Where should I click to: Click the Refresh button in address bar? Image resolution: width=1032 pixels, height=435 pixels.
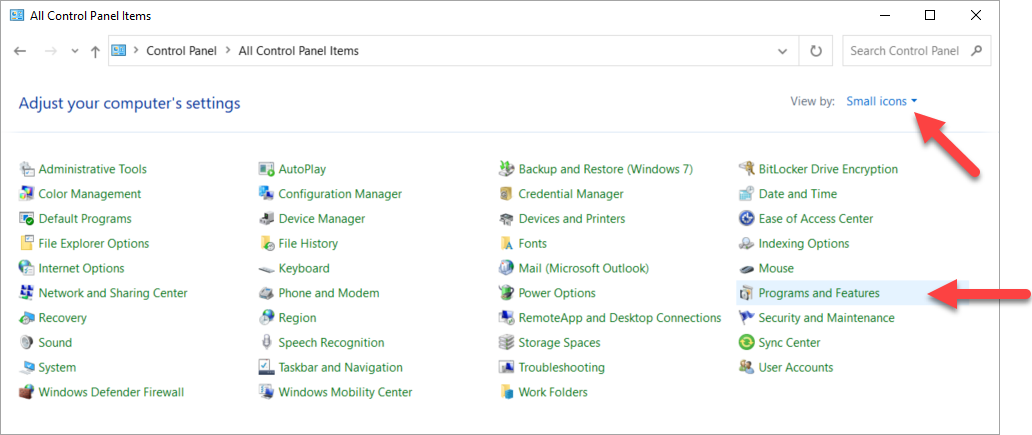[817, 51]
